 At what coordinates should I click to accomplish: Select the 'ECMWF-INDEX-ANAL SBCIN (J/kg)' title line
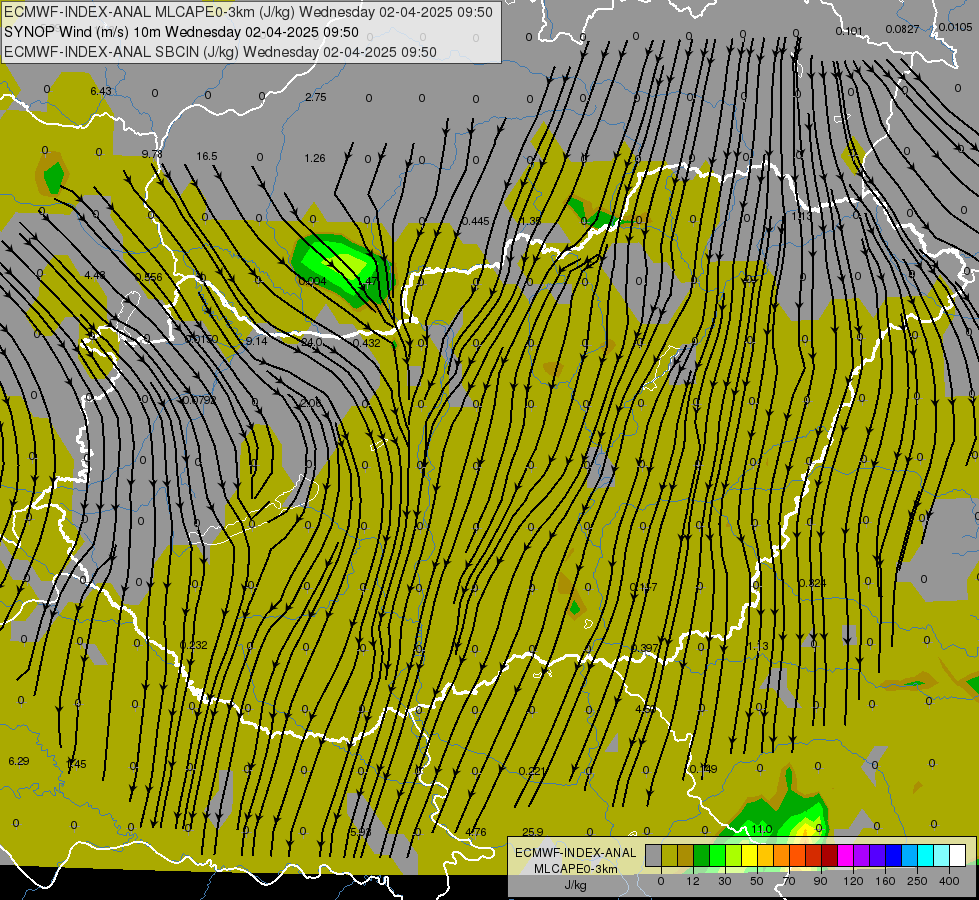220,52
